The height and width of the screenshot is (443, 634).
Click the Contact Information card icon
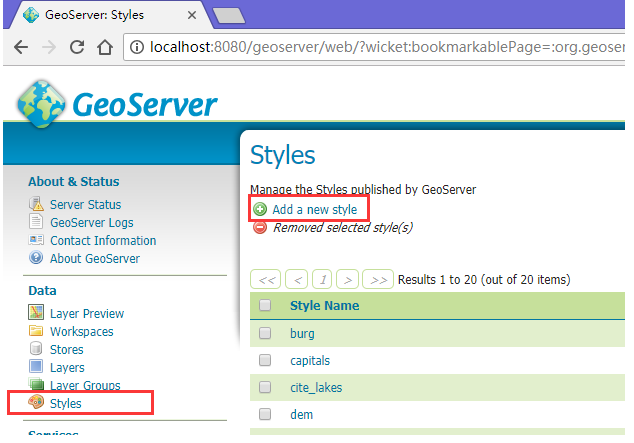pyautogui.click(x=36, y=240)
